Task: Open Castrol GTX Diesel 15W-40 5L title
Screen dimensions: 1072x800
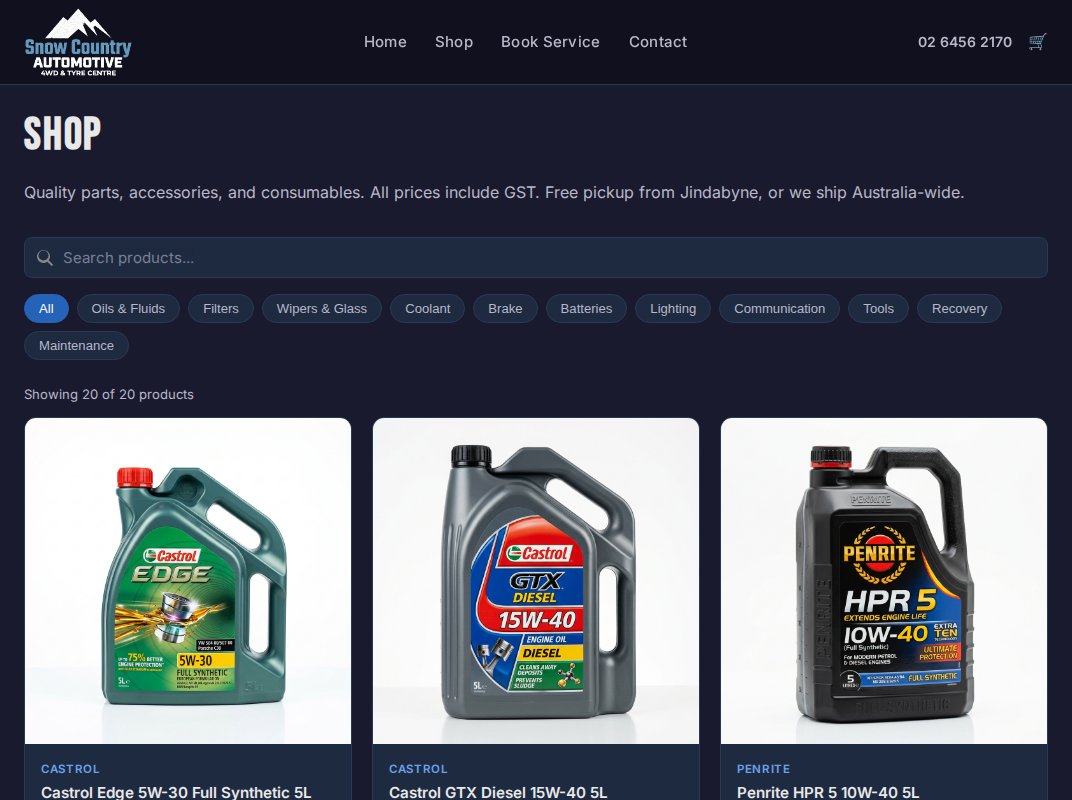Action: pyautogui.click(x=498, y=792)
